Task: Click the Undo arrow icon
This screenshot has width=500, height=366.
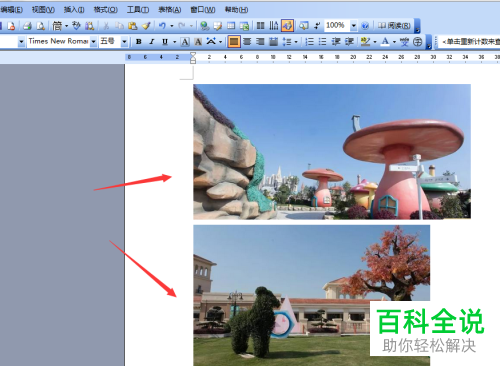Action: pos(162,26)
